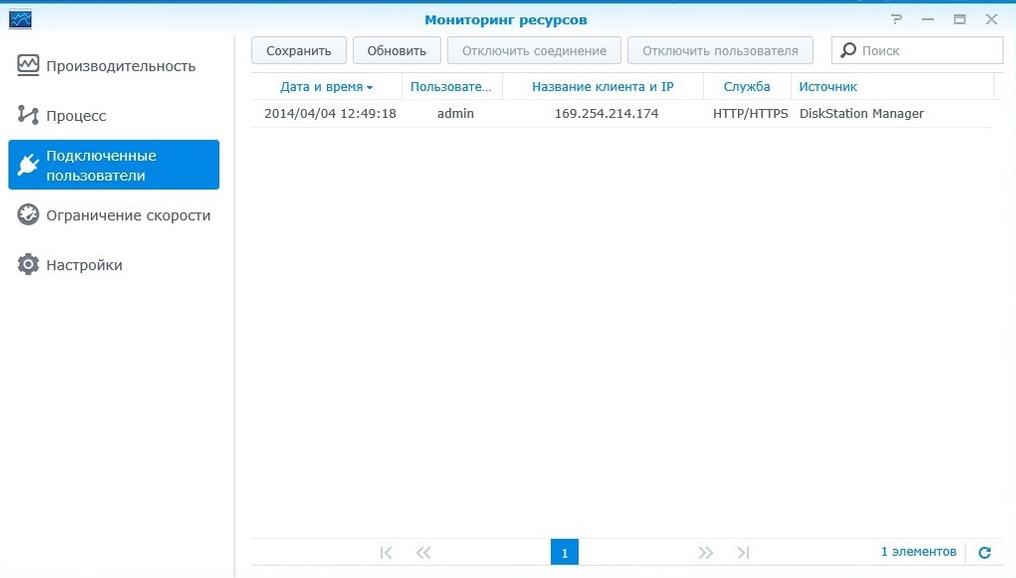Click the magnifier icon in the search box
This screenshot has height=578, width=1016.
pos(849,50)
